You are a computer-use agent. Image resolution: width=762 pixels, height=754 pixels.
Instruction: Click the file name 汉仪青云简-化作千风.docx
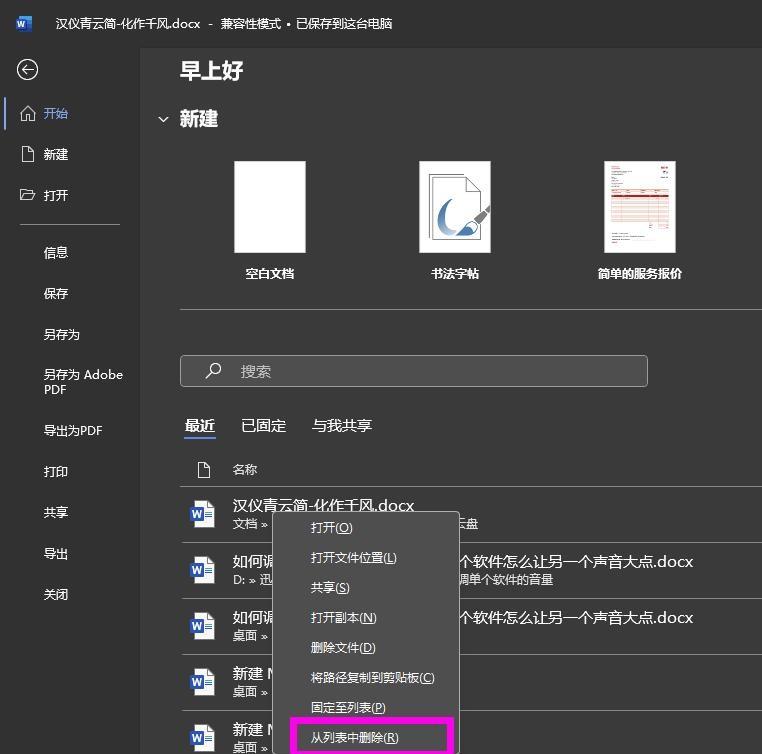tap(323, 505)
